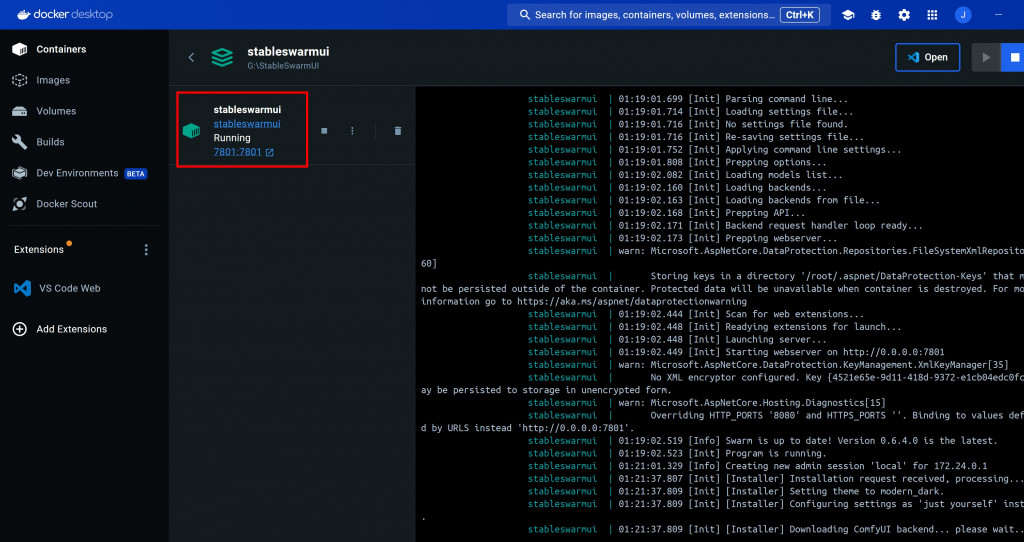
Task: Go back using the left chevron
Action: 191,57
